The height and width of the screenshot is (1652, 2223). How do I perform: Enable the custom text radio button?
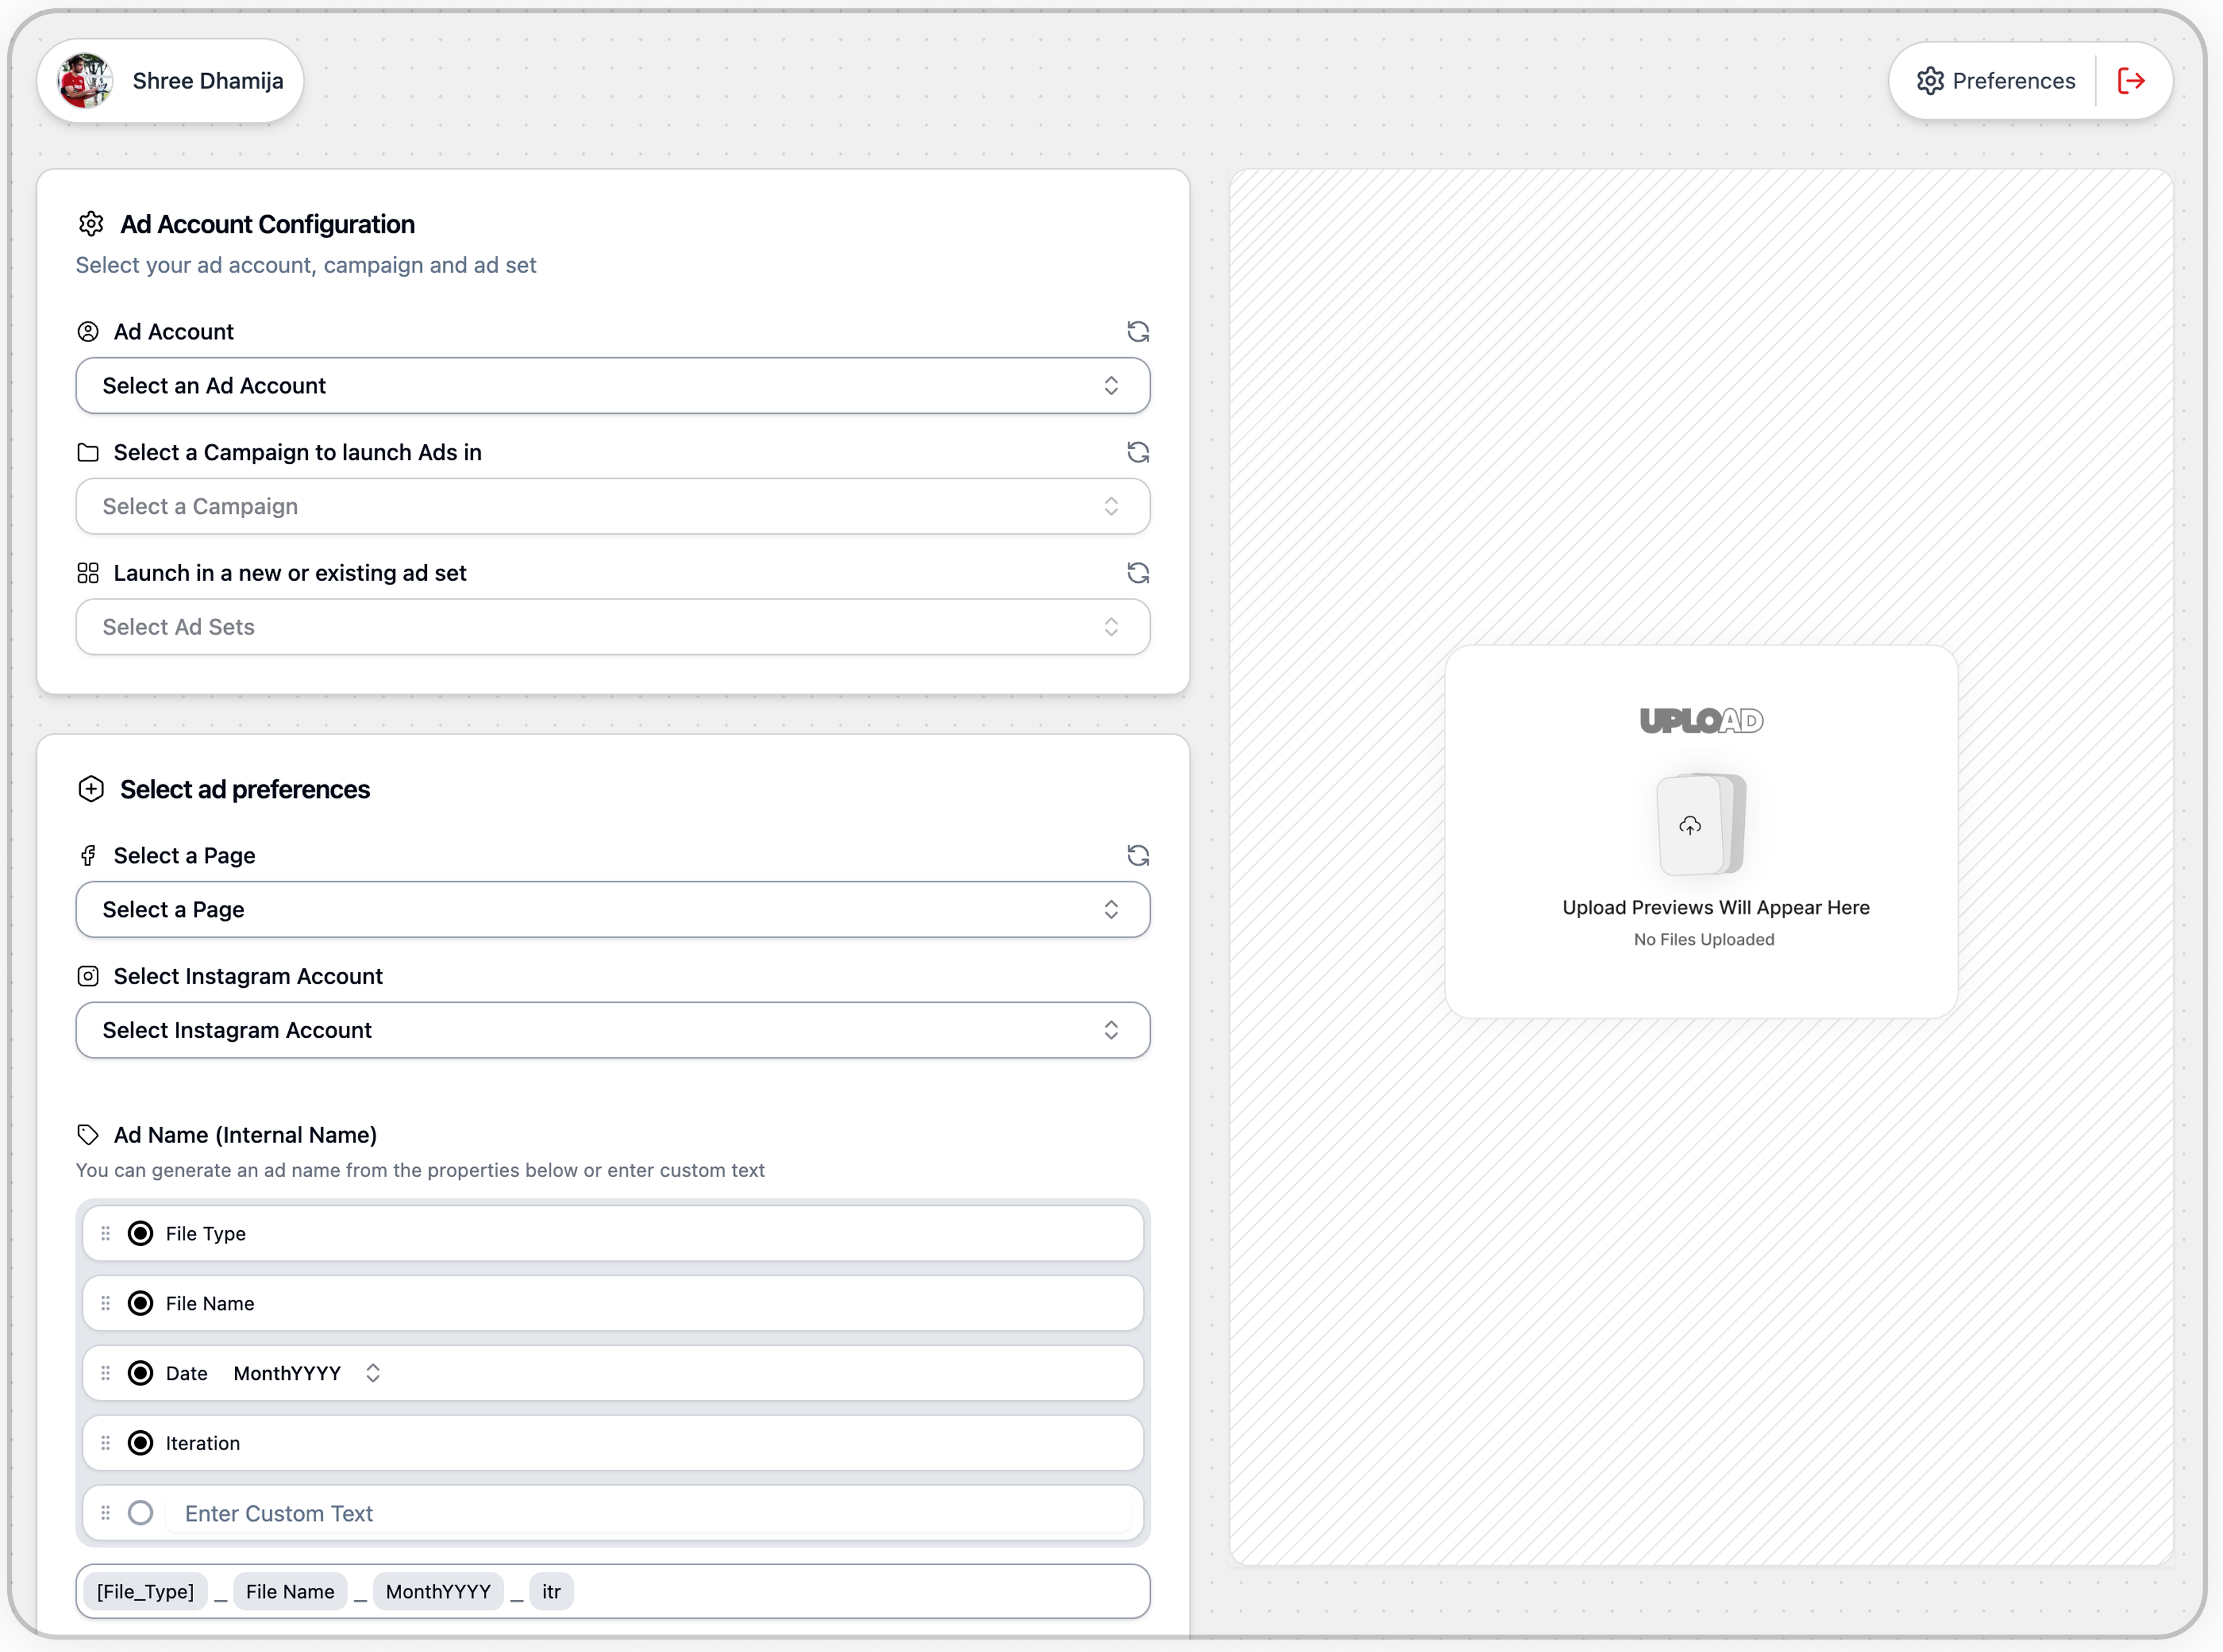[x=141, y=1514]
